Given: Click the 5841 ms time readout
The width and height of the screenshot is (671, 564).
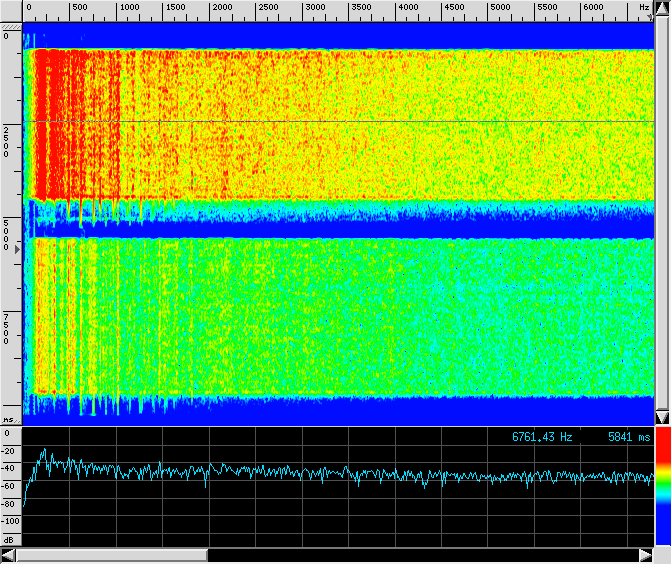Looking at the screenshot, I should [x=628, y=437].
